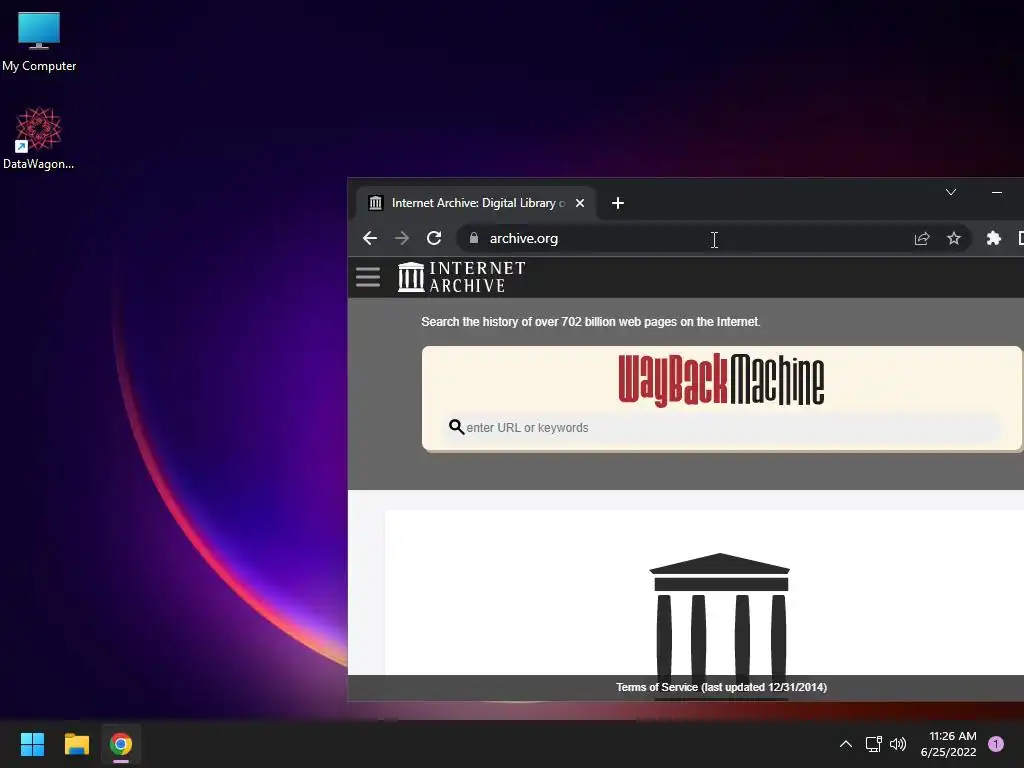Screen dimensions: 1024x768
Task: Click the forward navigation arrow
Action: [402, 238]
